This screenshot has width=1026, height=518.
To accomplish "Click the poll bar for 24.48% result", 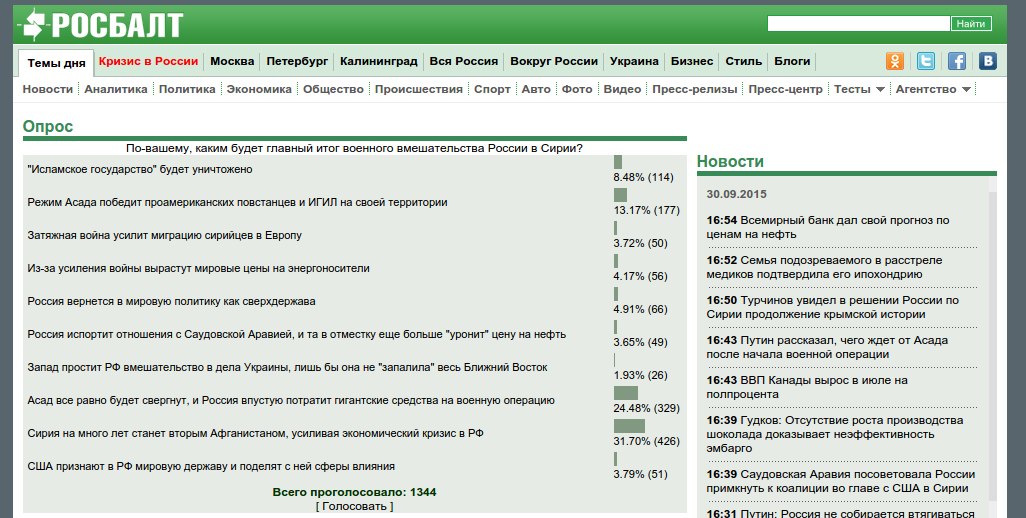I will point(626,393).
